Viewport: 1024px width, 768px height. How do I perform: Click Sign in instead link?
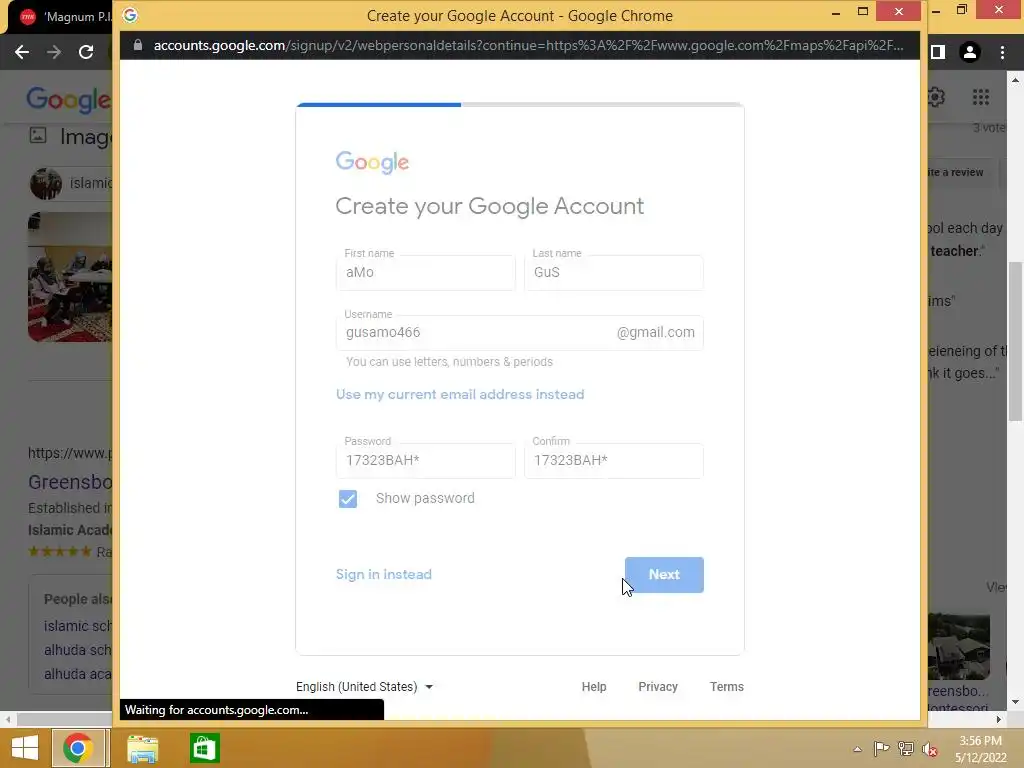pyautogui.click(x=383, y=575)
